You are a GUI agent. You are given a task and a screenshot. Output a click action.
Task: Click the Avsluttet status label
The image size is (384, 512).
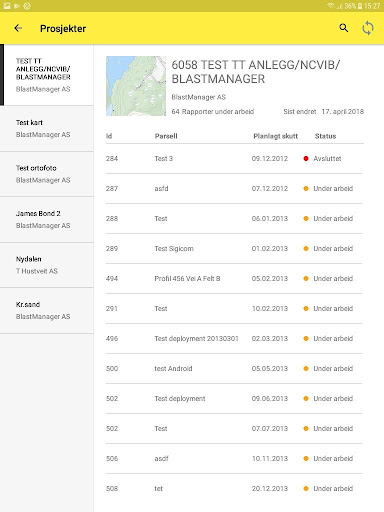(327, 159)
